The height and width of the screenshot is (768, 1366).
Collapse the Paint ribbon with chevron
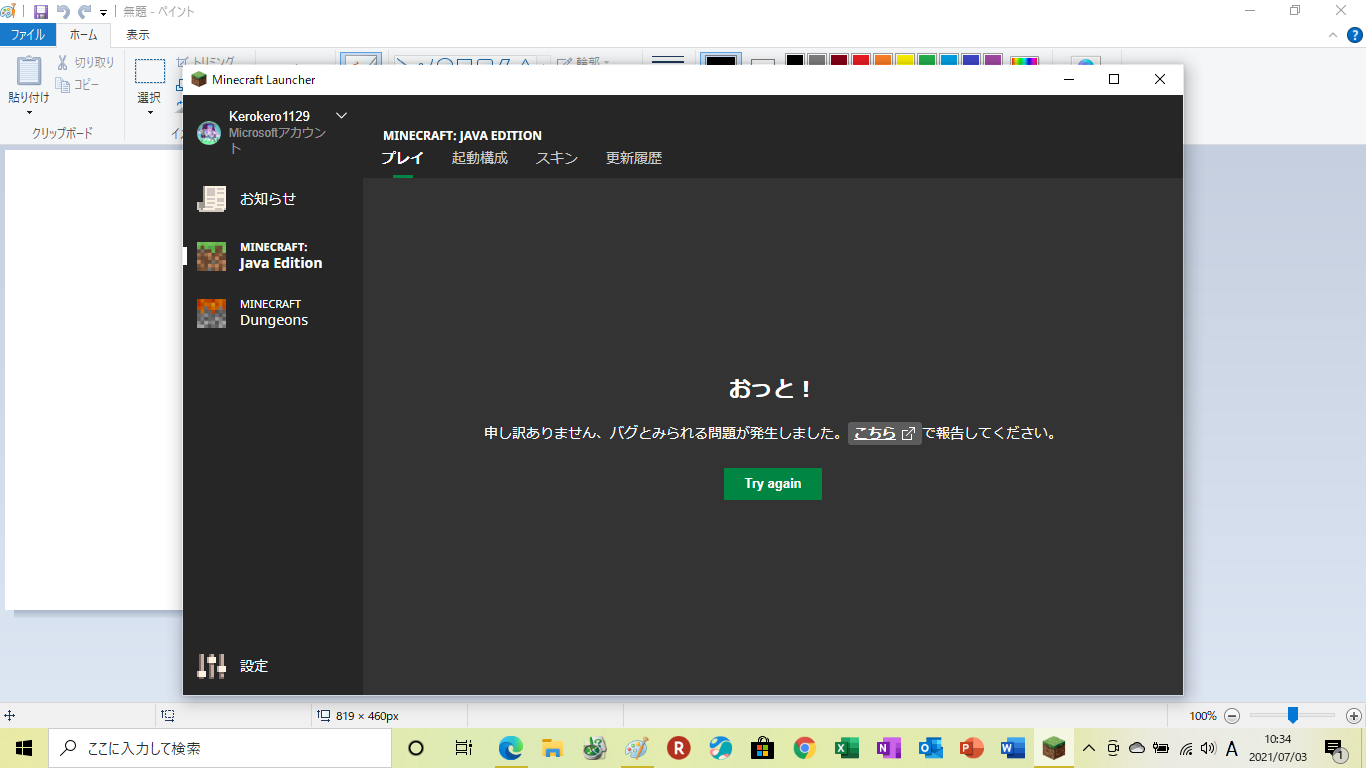(x=1332, y=35)
